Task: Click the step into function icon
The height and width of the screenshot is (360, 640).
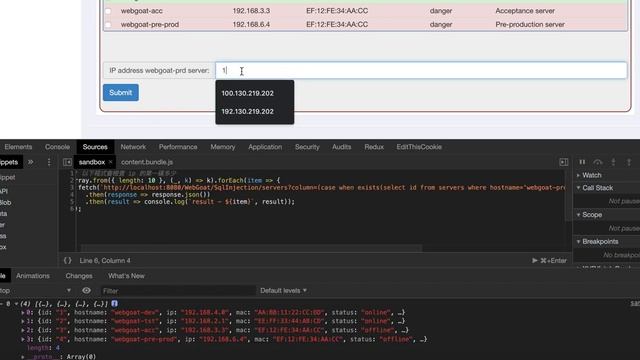Action: [613, 162]
